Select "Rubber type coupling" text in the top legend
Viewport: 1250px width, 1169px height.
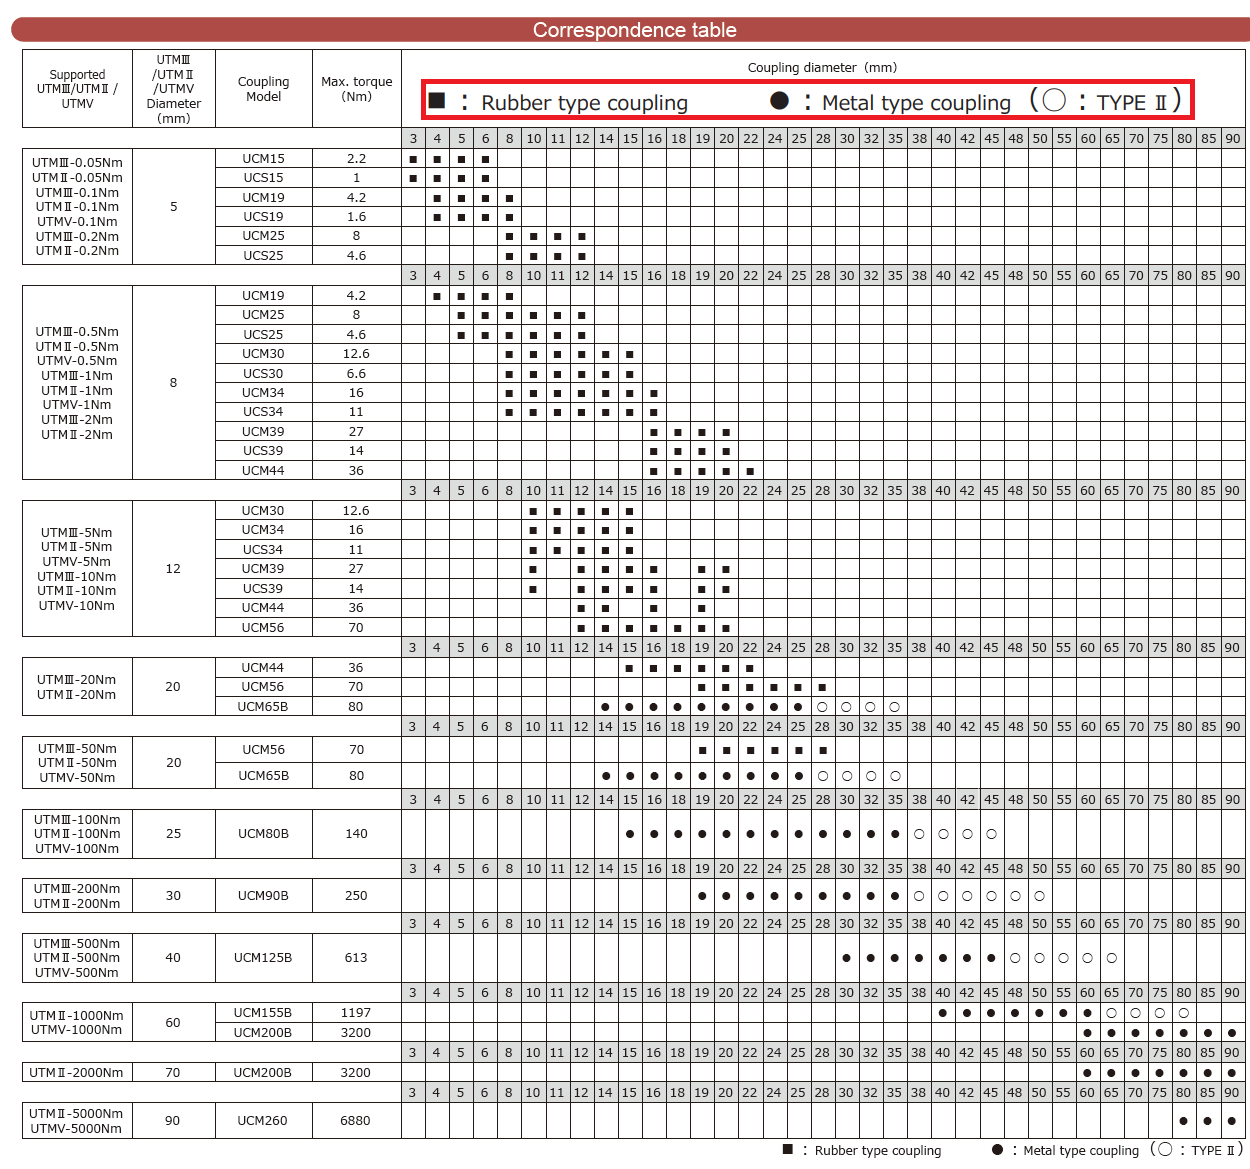[x=584, y=103]
